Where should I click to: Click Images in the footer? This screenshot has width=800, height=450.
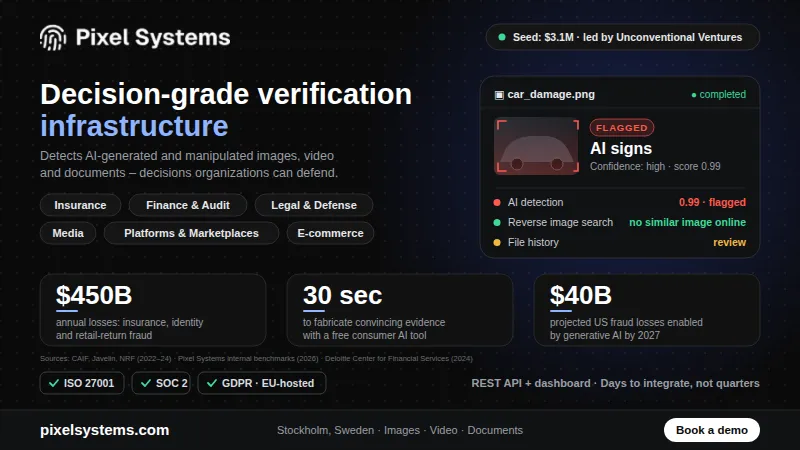402,430
